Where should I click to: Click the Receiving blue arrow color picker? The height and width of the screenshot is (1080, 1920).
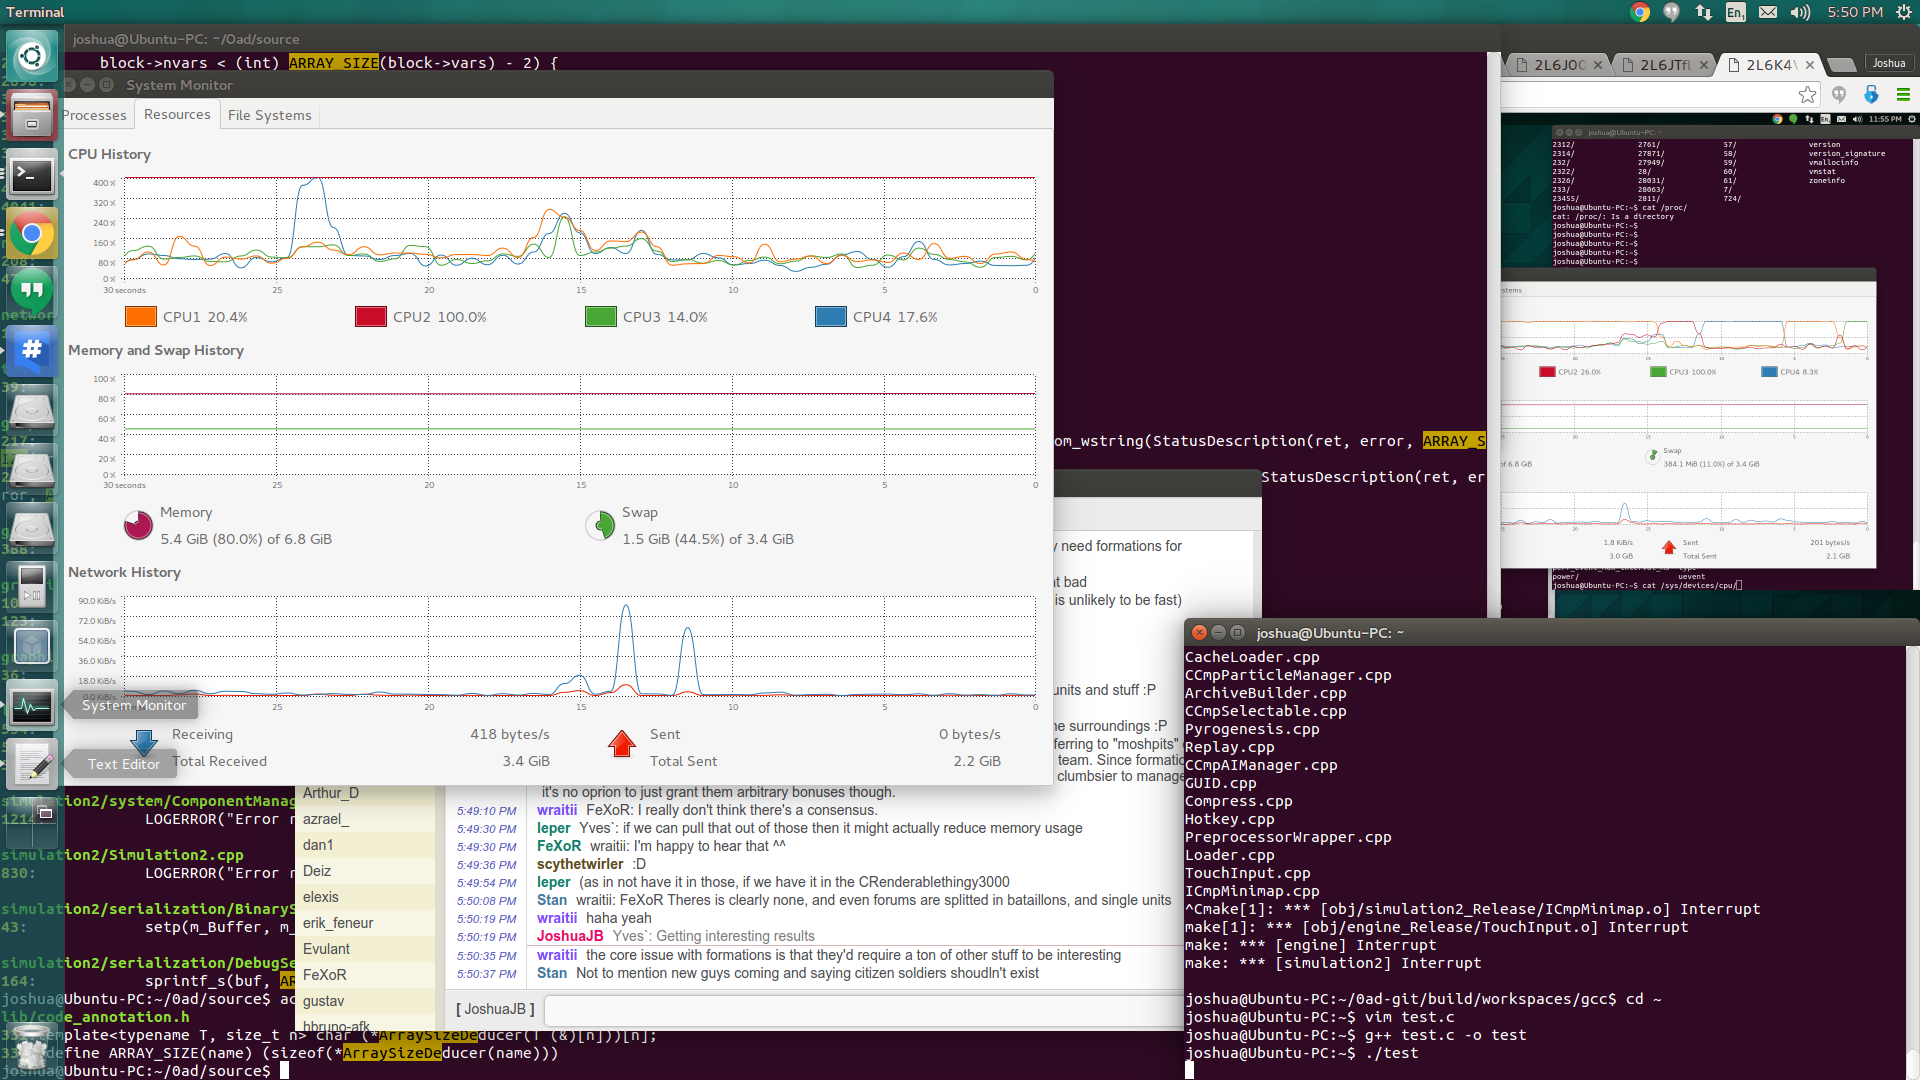144,742
